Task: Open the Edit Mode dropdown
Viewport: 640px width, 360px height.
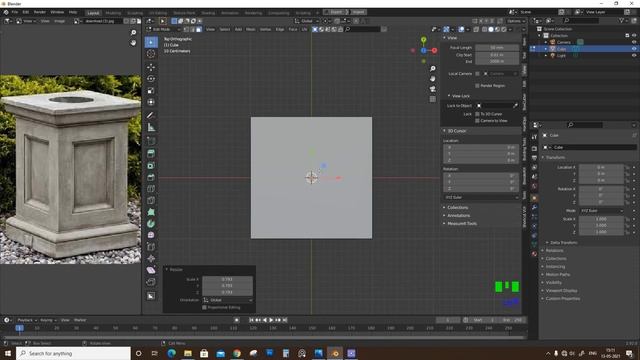Action: tap(163, 29)
